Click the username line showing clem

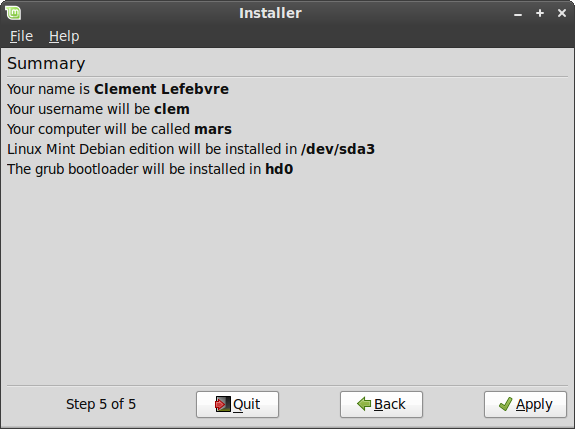coord(98,109)
